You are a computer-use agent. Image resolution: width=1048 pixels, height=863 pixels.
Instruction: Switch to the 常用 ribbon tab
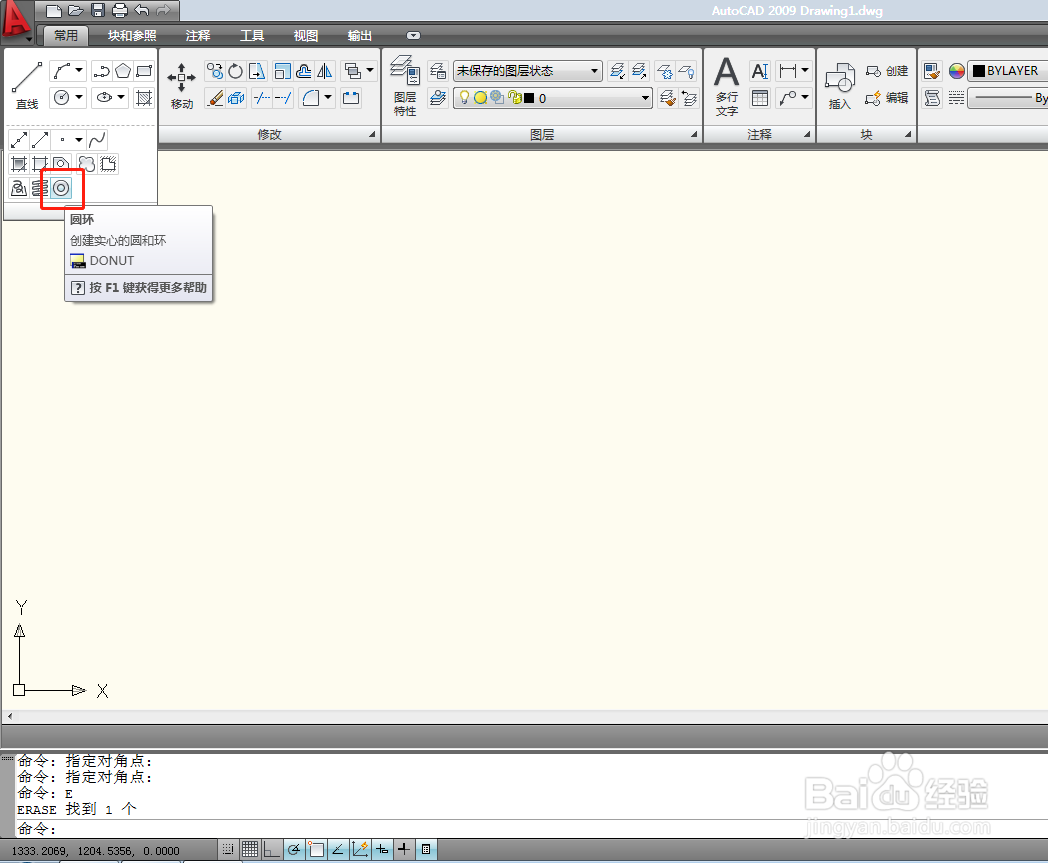(x=66, y=35)
